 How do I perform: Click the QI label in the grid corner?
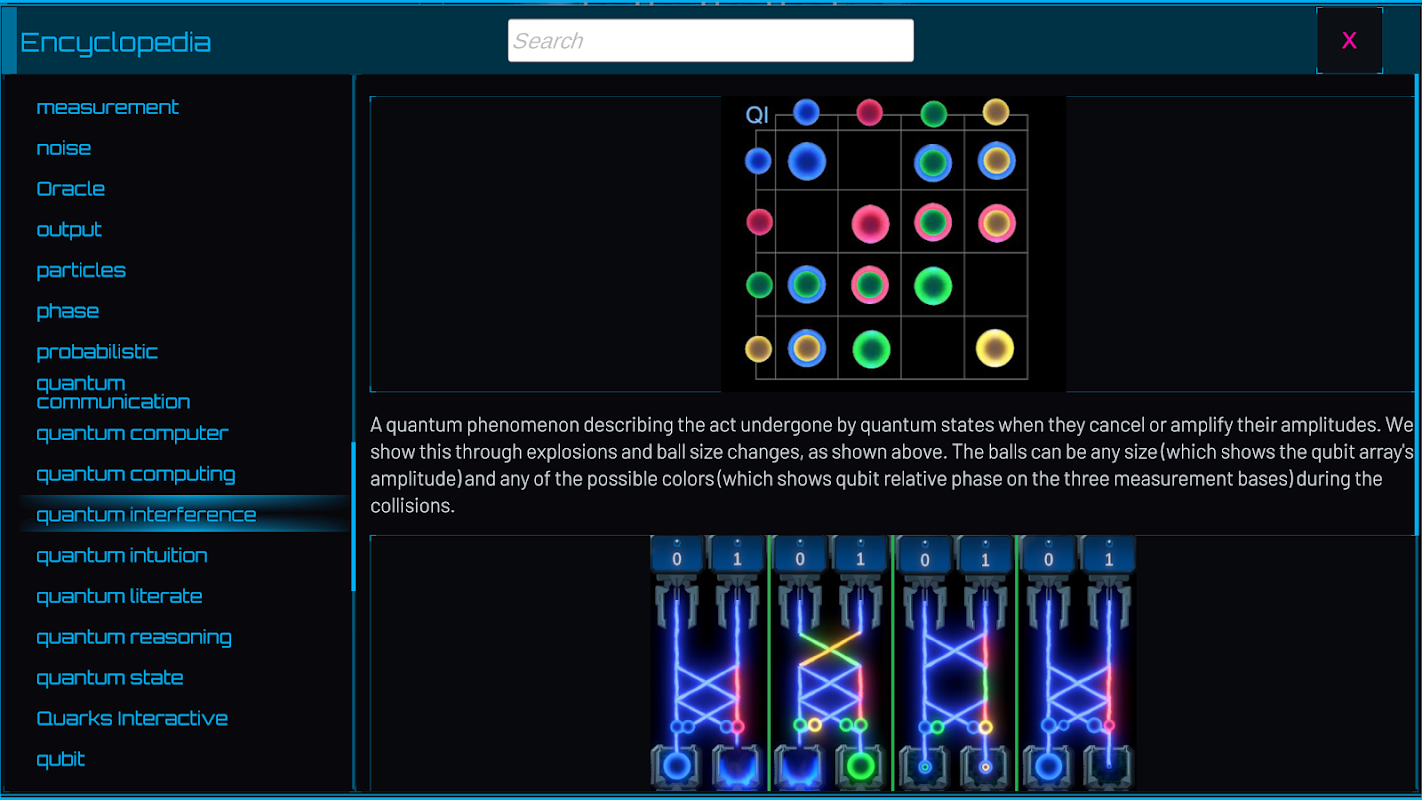(x=757, y=115)
